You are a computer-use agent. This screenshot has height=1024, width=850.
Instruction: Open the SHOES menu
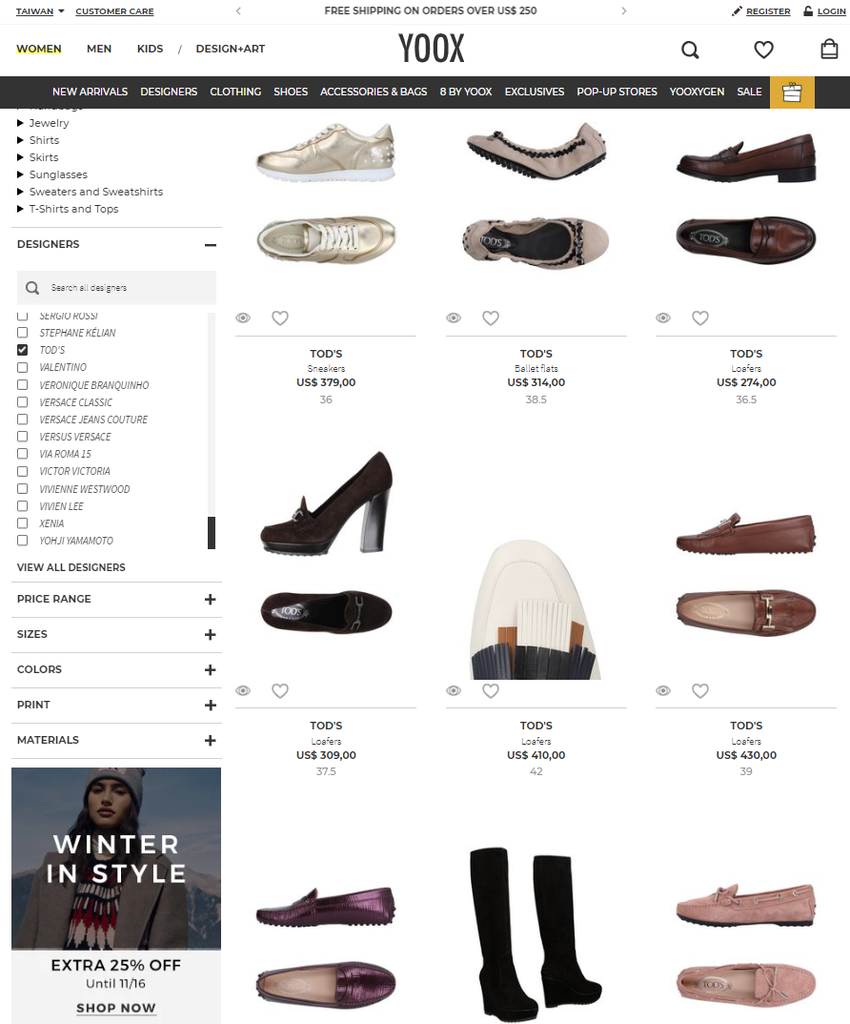(291, 92)
